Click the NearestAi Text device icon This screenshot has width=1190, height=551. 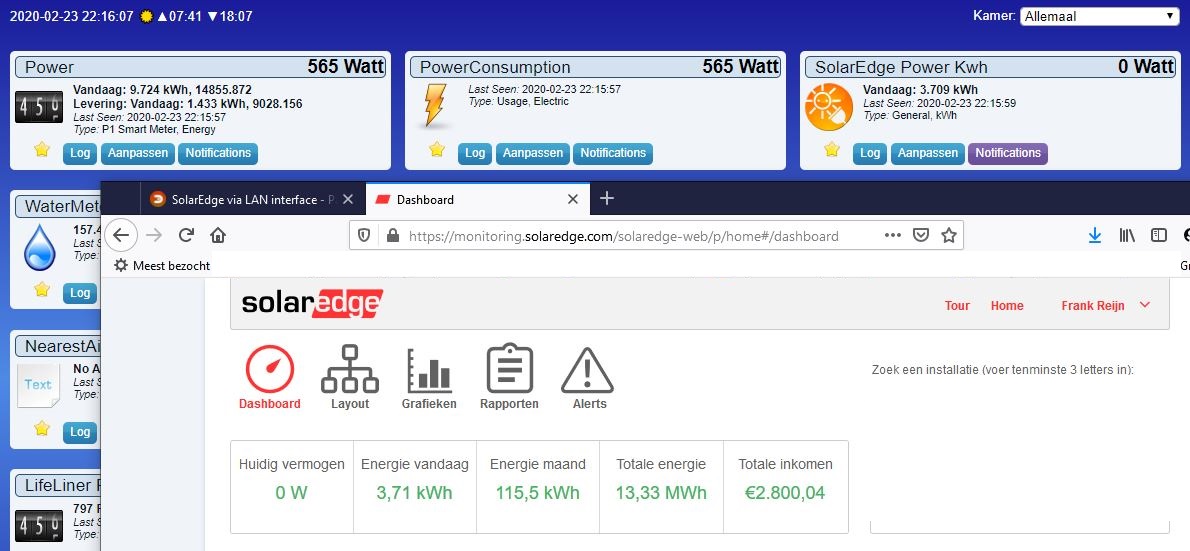(38, 385)
